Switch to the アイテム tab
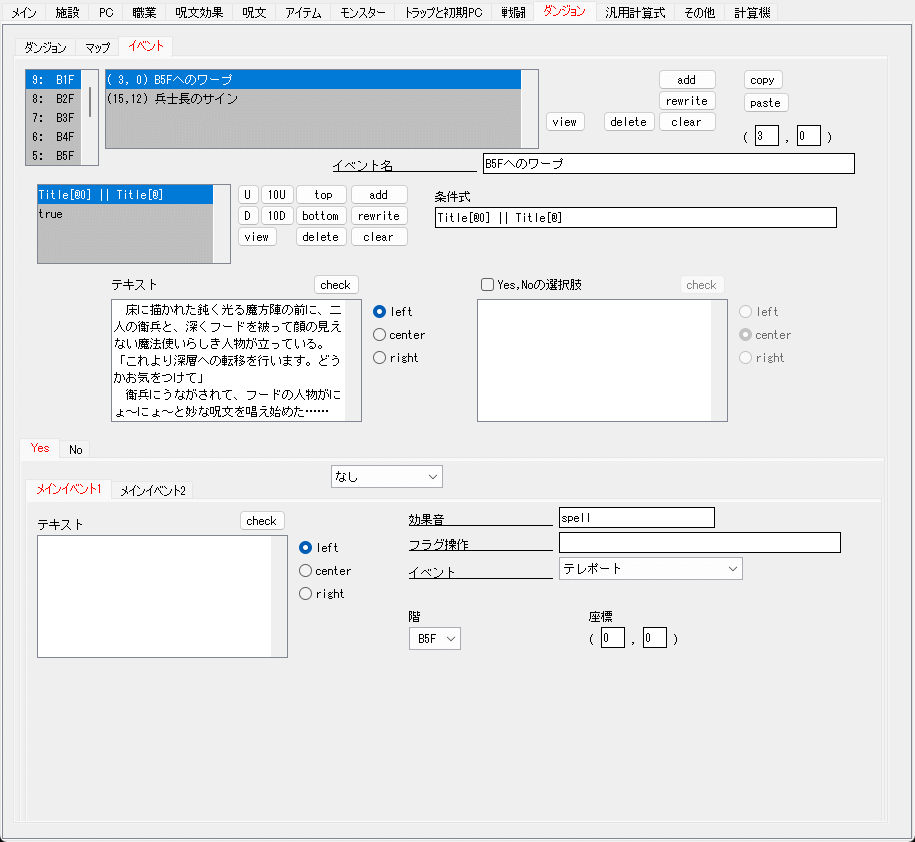 point(303,12)
